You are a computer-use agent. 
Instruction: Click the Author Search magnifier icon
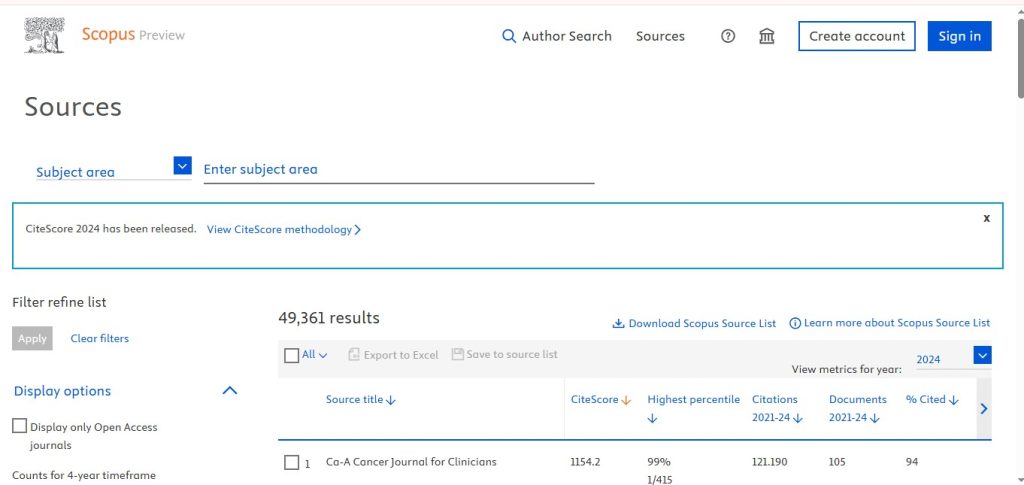pos(509,36)
